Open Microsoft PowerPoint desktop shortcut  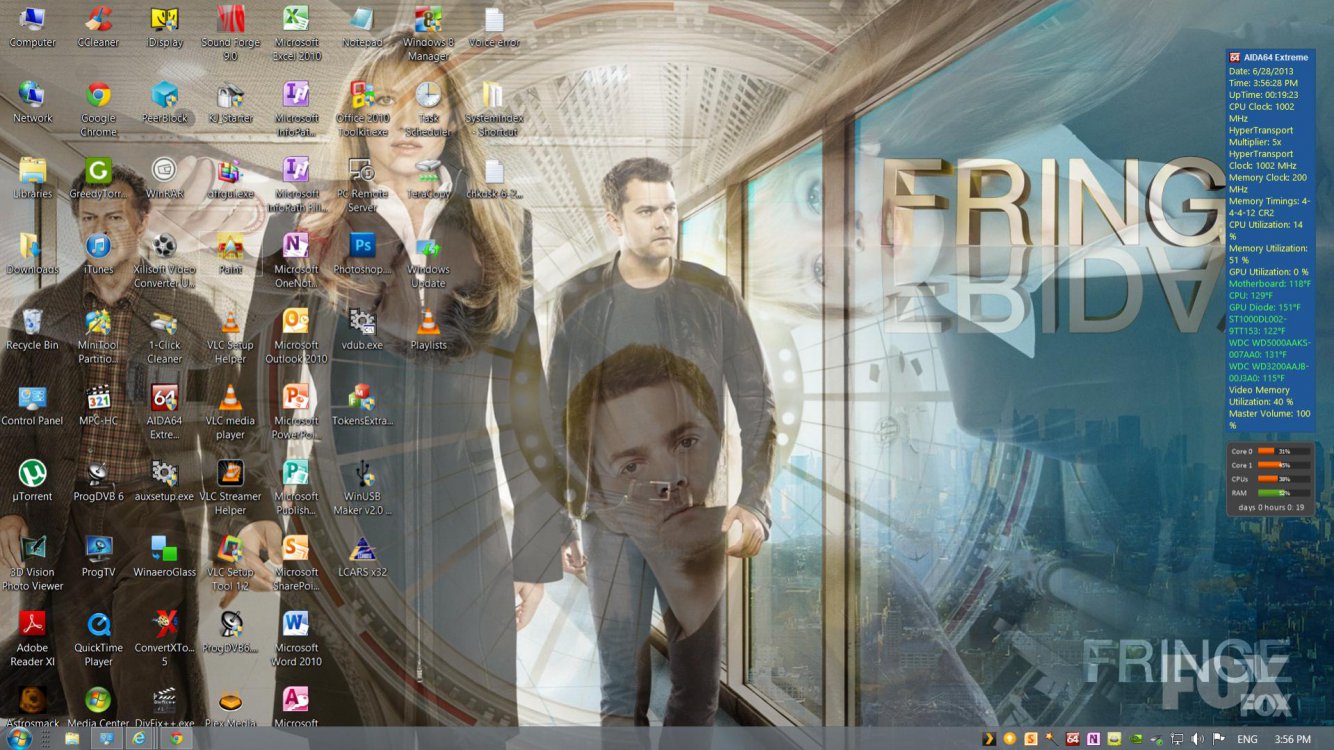296,413
